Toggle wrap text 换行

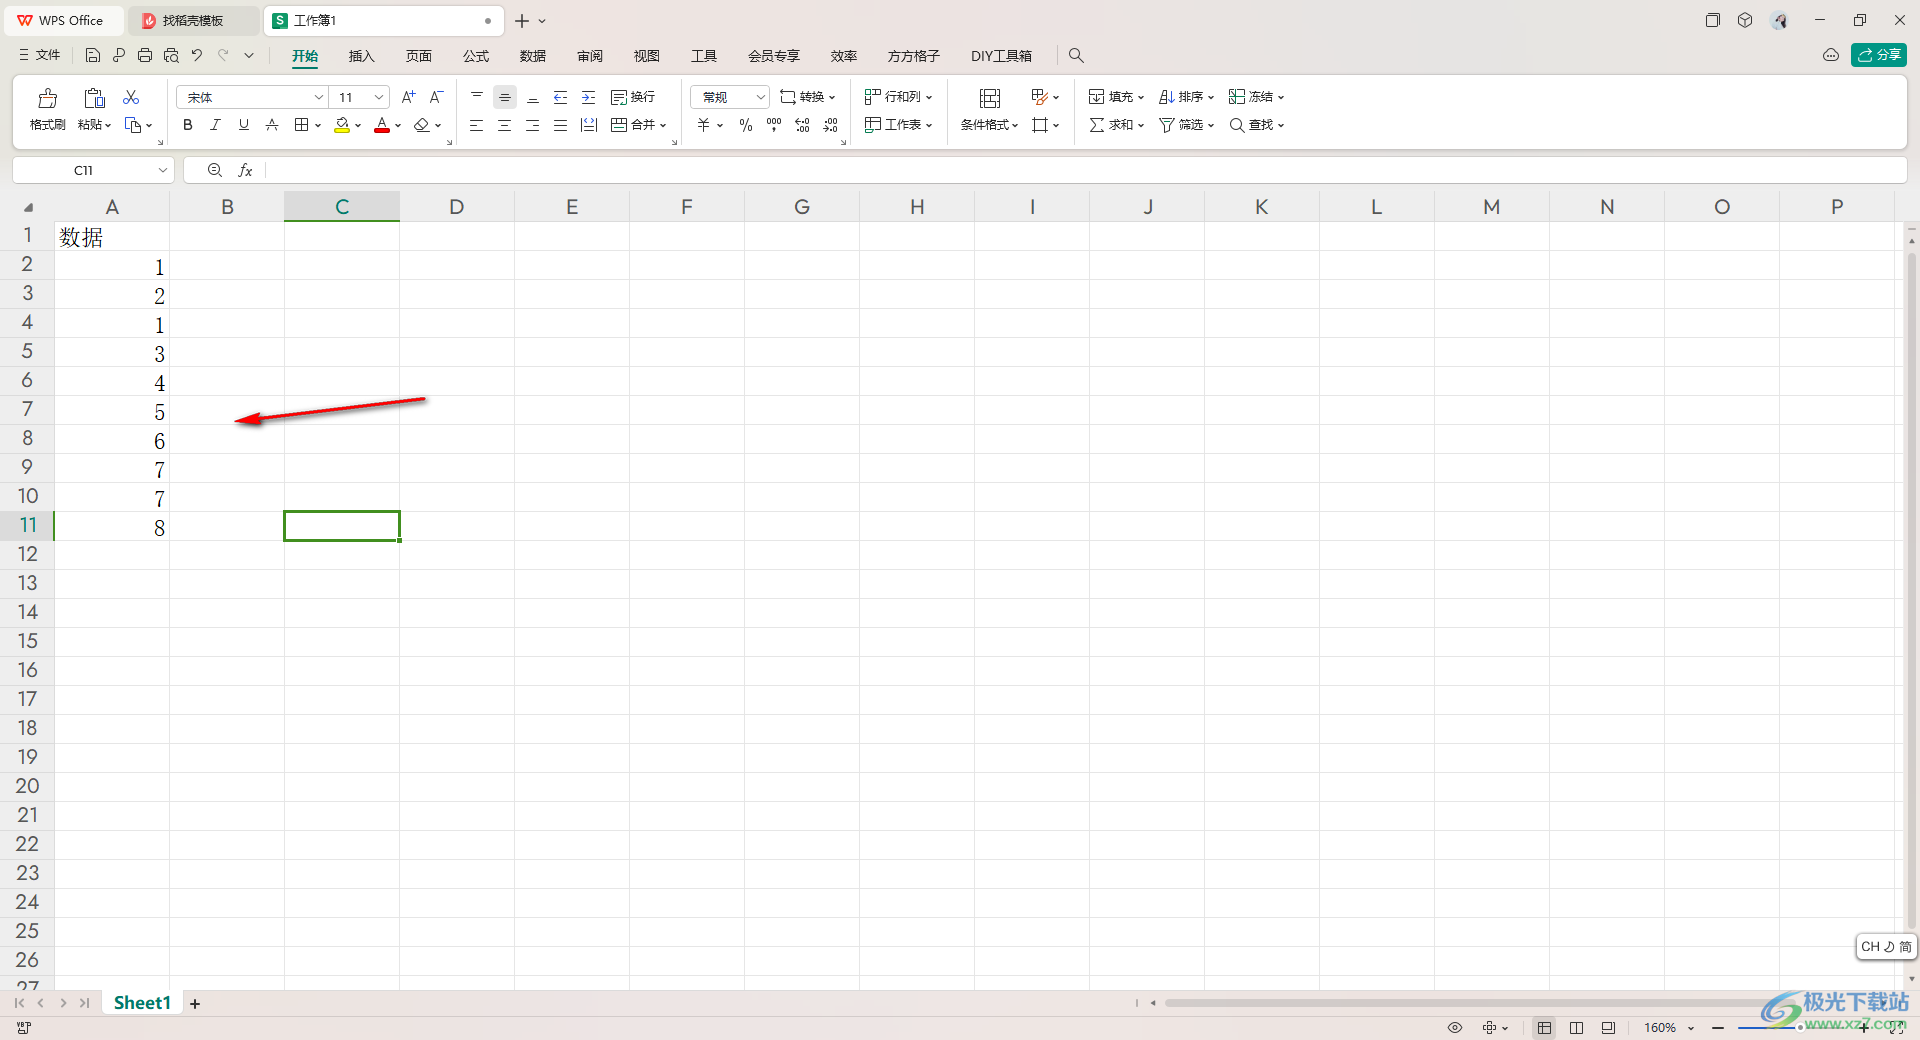(633, 97)
